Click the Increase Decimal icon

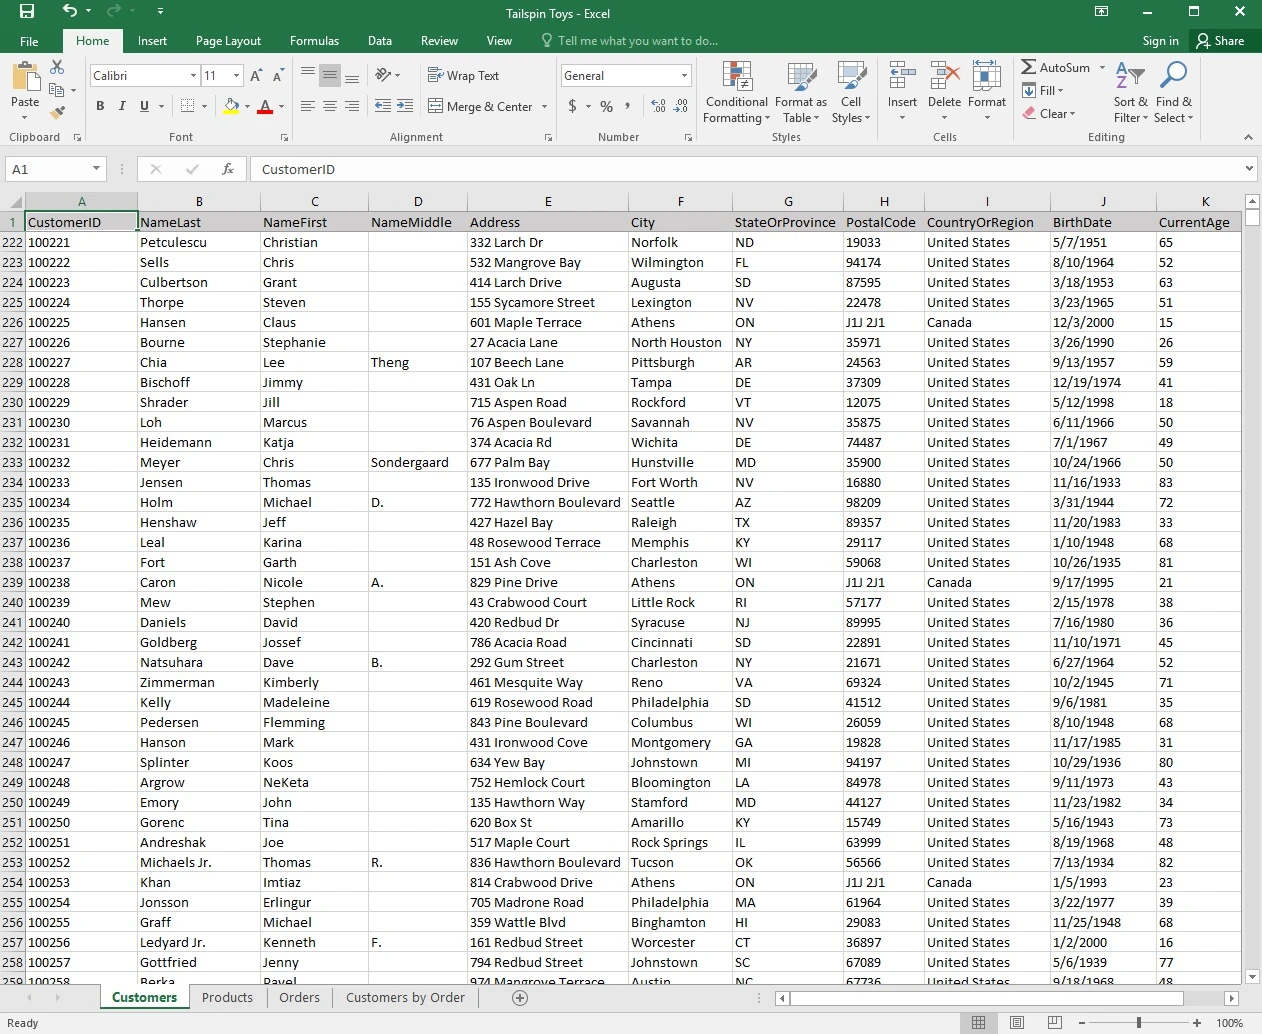click(x=658, y=106)
